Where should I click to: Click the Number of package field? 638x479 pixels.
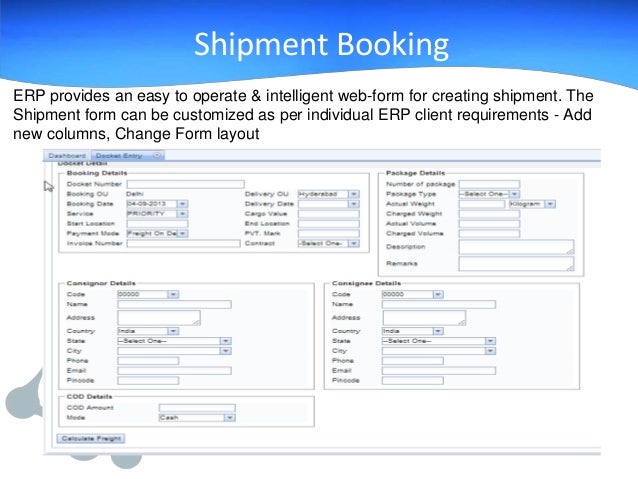click(x=489, y=184)
